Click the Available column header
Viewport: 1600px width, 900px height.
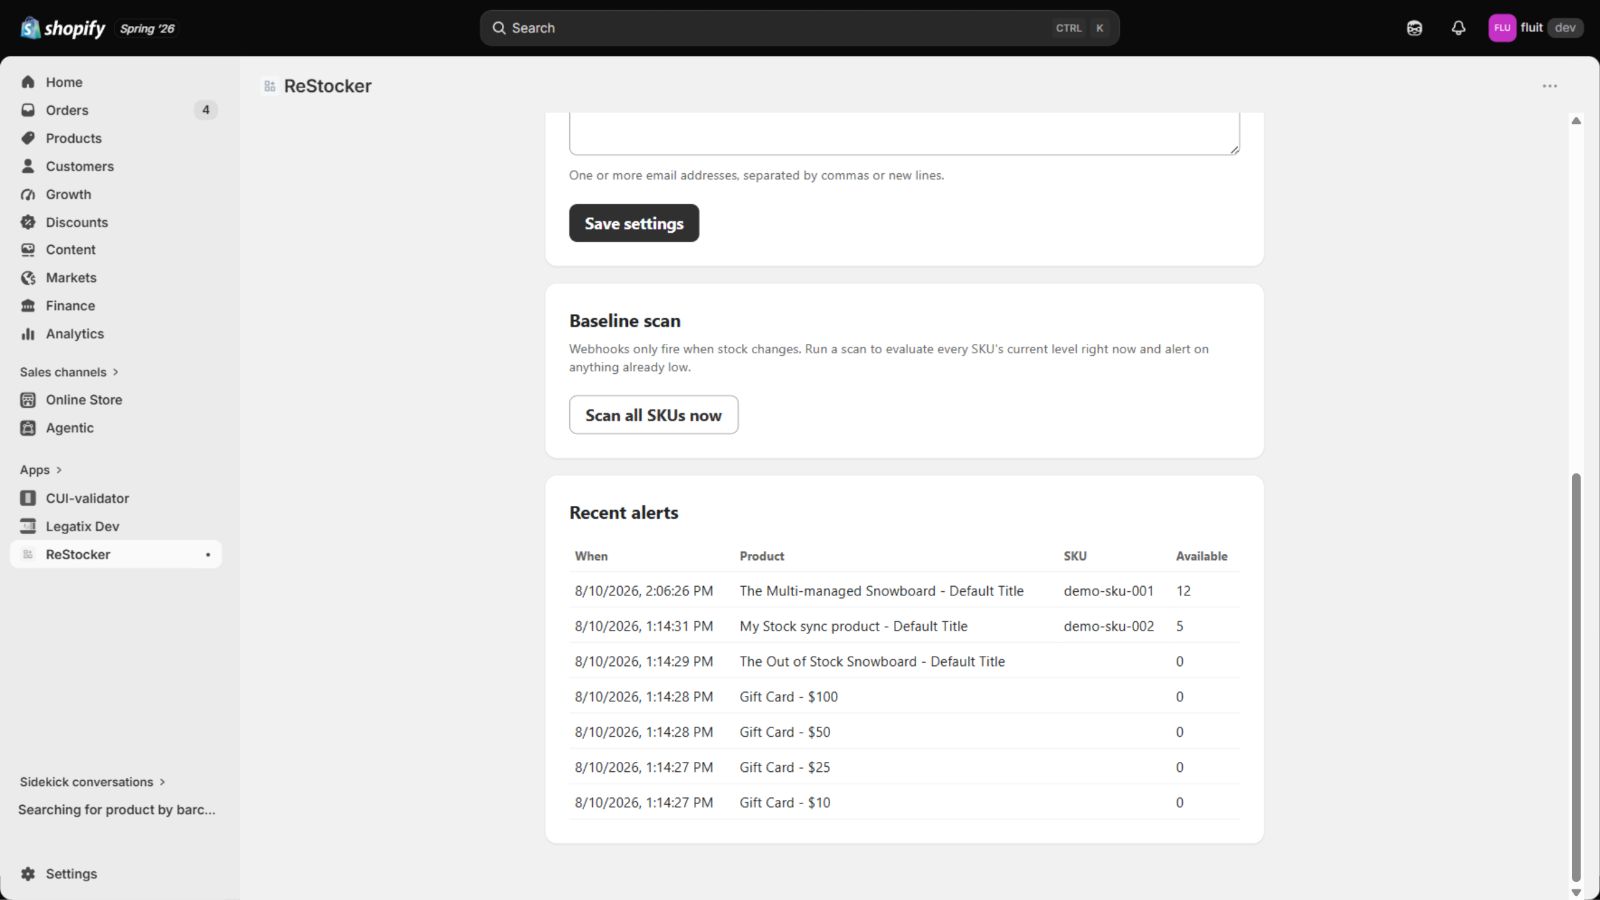pos(1201,556)
